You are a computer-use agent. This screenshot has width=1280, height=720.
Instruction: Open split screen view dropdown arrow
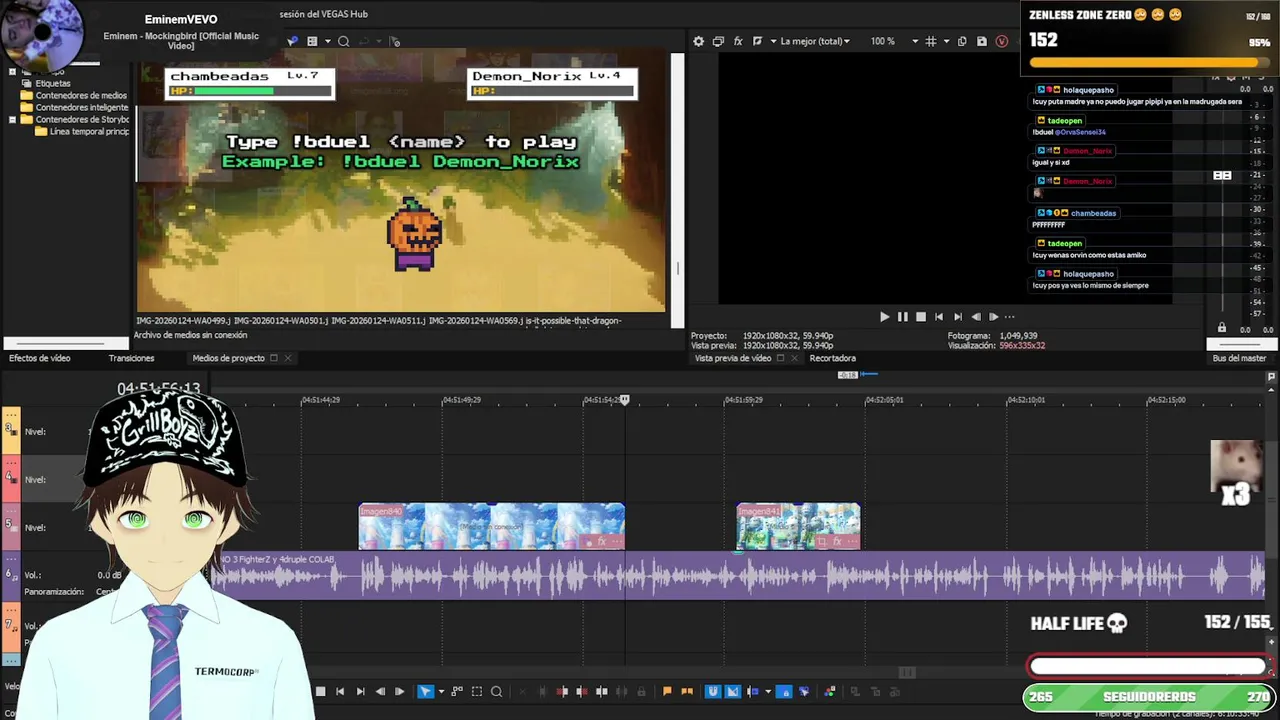773,41
